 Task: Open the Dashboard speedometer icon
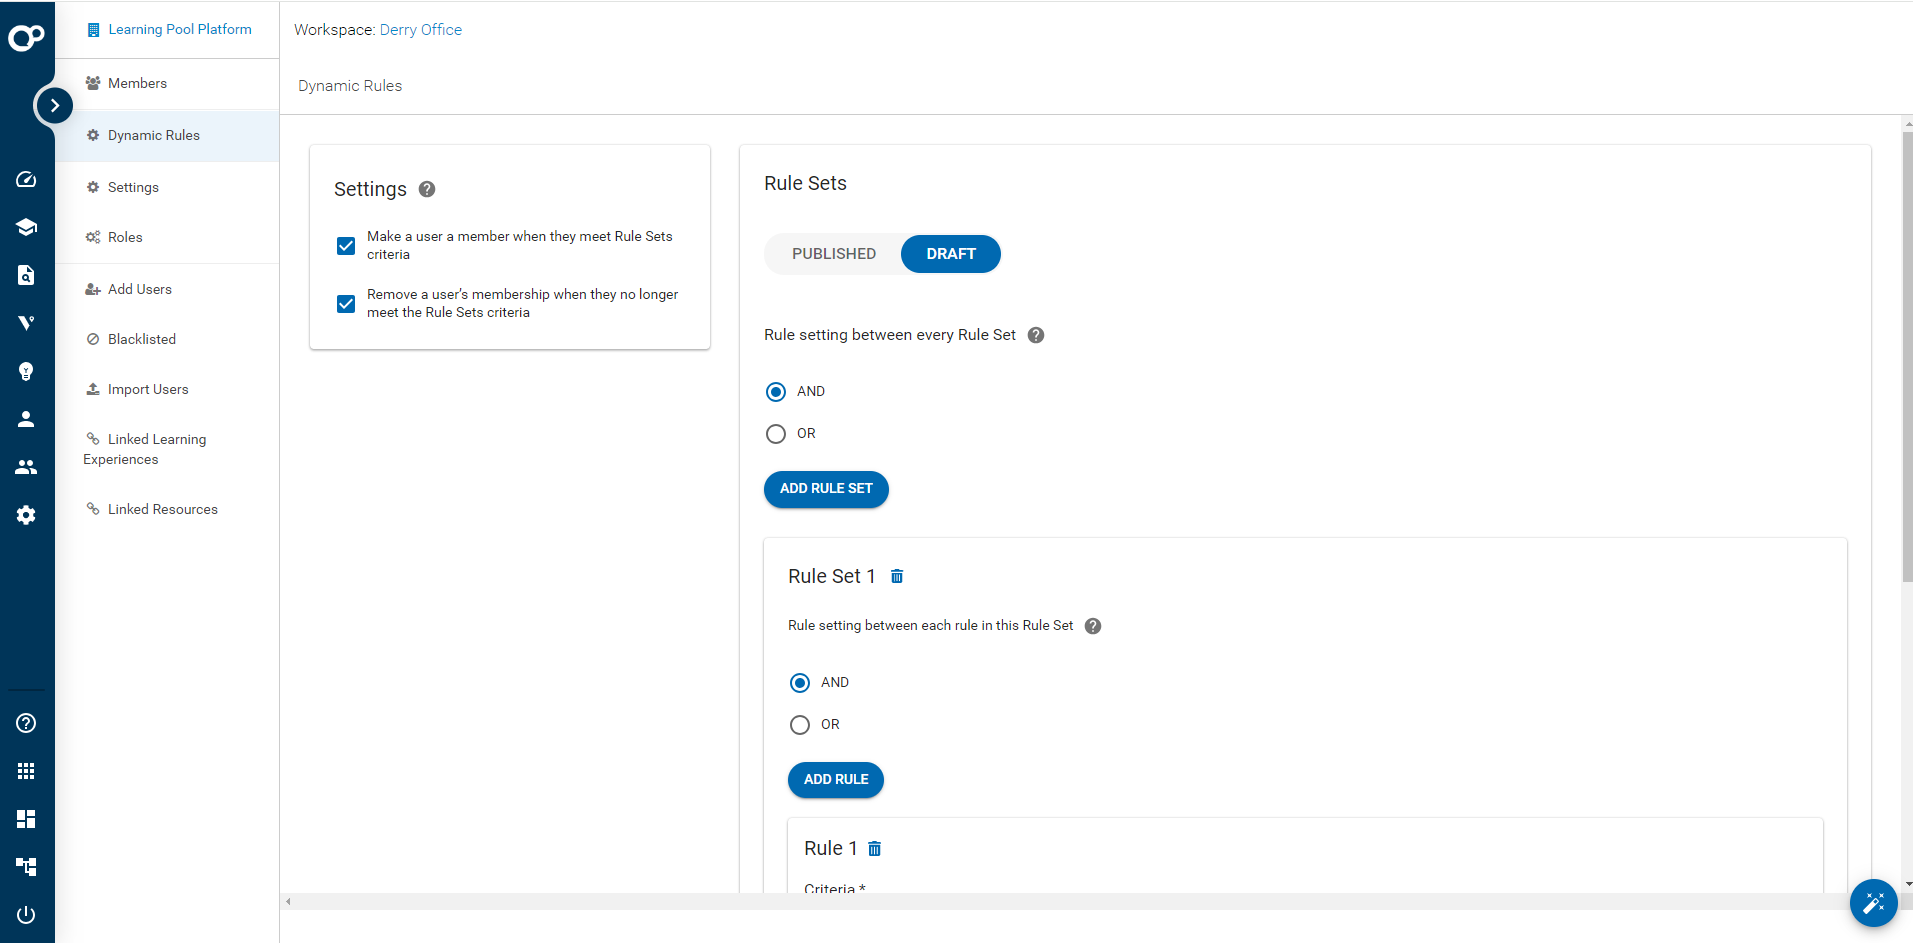pos(26,179)
